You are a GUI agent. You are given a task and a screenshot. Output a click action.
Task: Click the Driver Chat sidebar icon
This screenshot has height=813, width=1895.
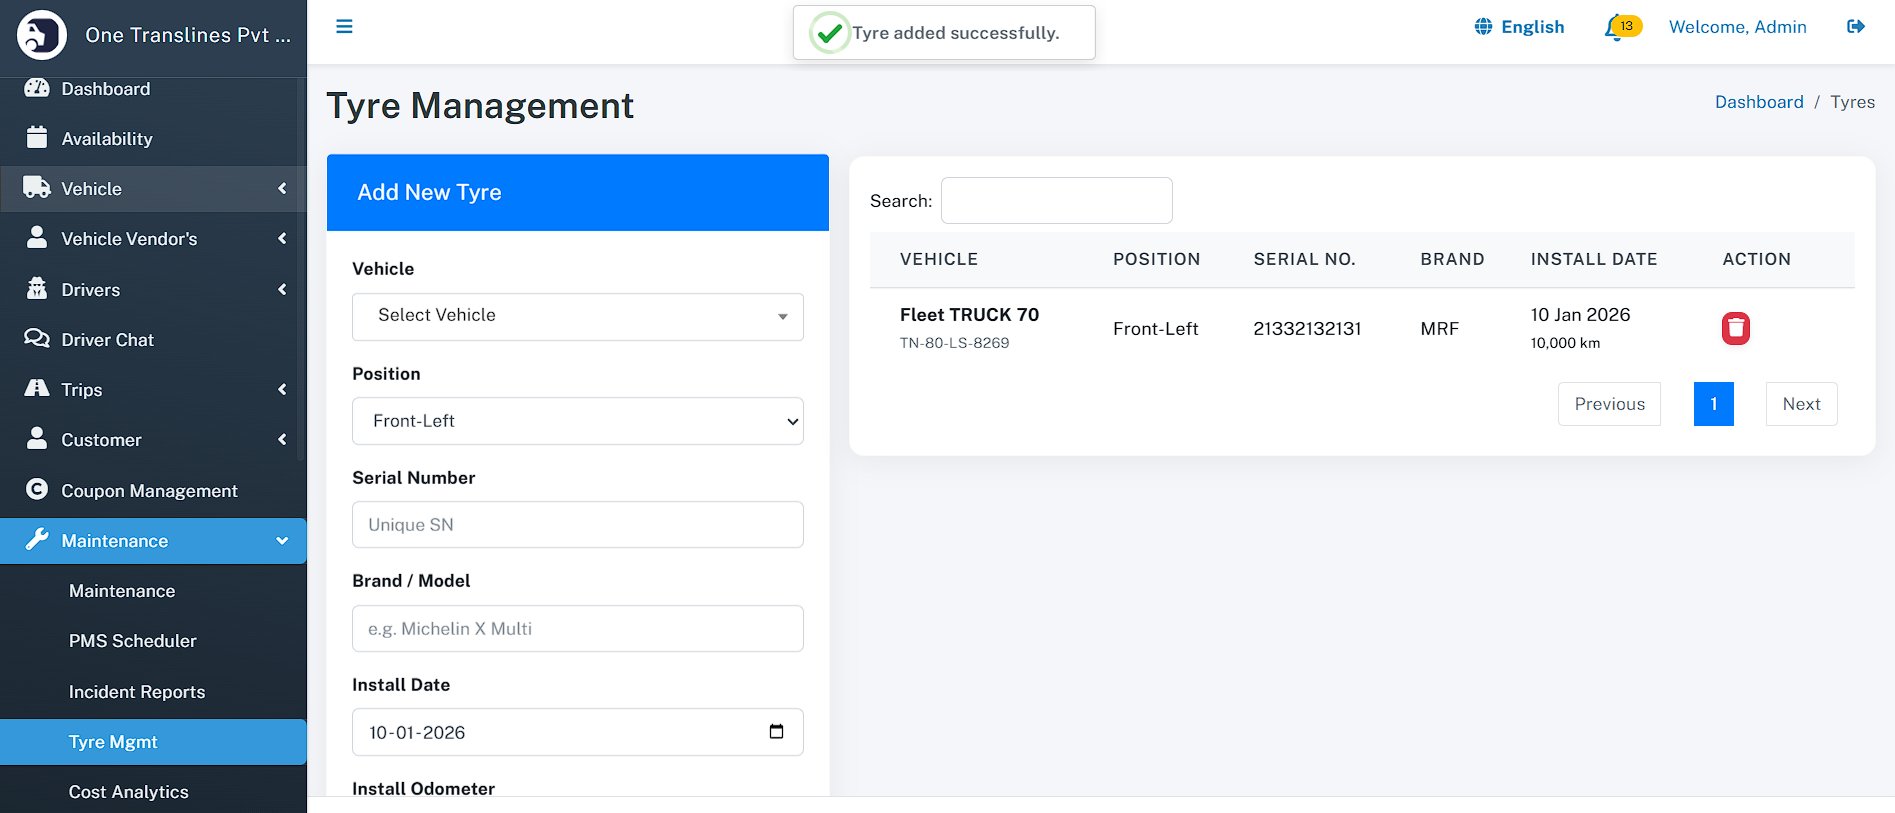pyautogui.click(x=37, y=339)
